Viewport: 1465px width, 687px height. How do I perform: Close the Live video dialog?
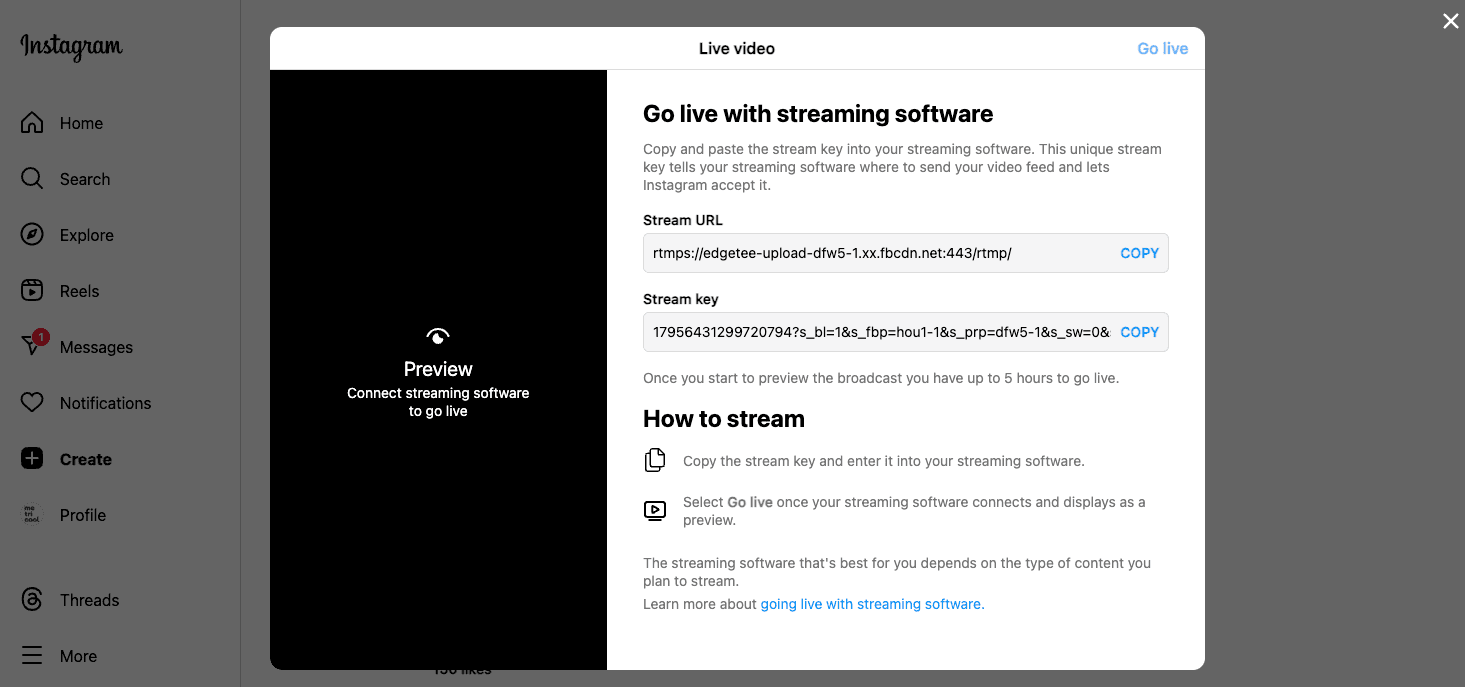pyautogui.click(x=1450, y=20)
